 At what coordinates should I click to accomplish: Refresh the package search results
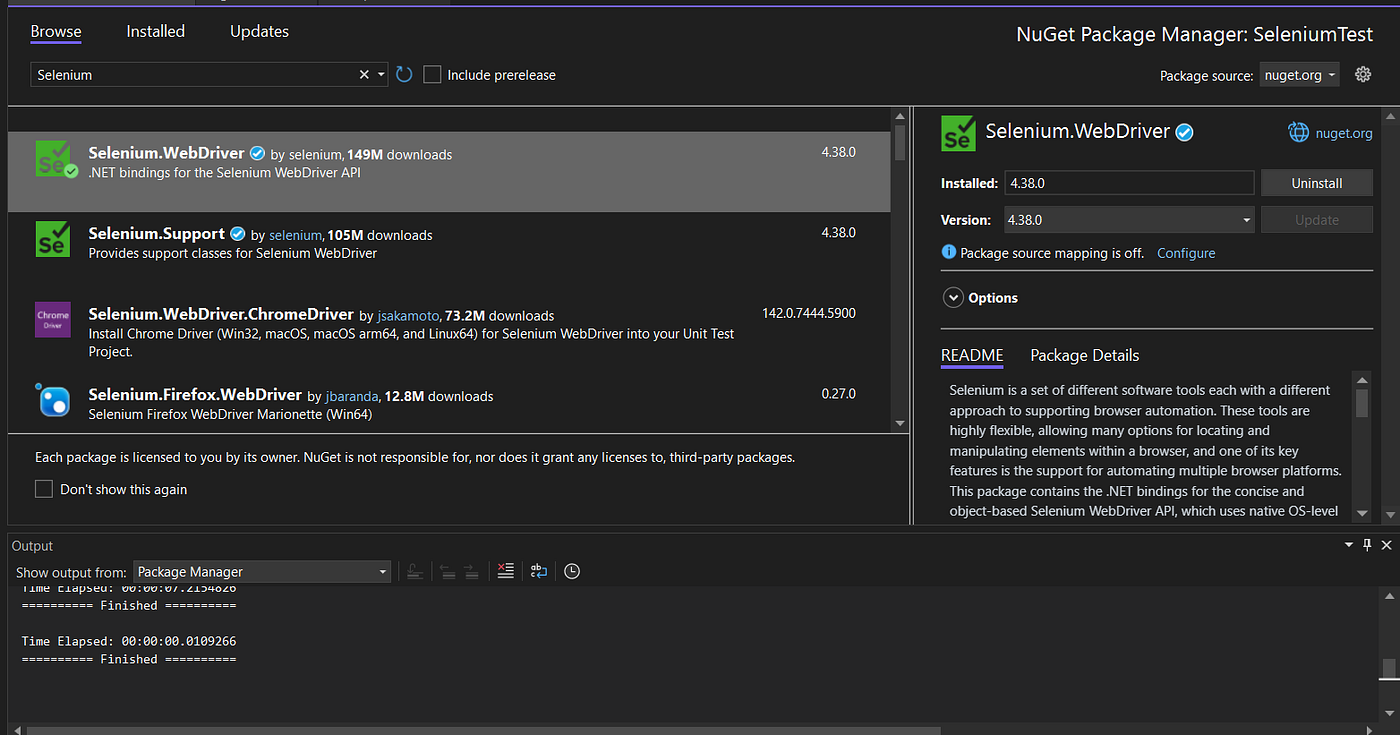tap(404, 75)
